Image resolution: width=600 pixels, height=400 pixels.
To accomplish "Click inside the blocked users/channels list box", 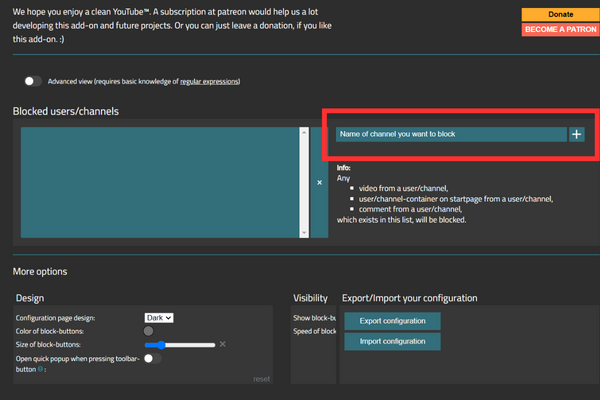I will pos(160,182).
